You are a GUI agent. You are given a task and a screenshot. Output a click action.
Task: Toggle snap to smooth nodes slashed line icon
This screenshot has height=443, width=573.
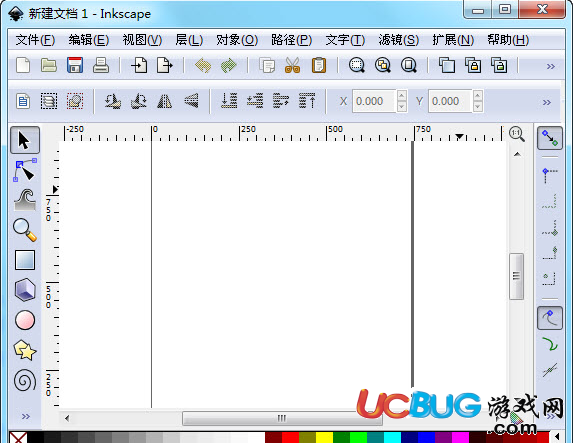pos(550,370)
